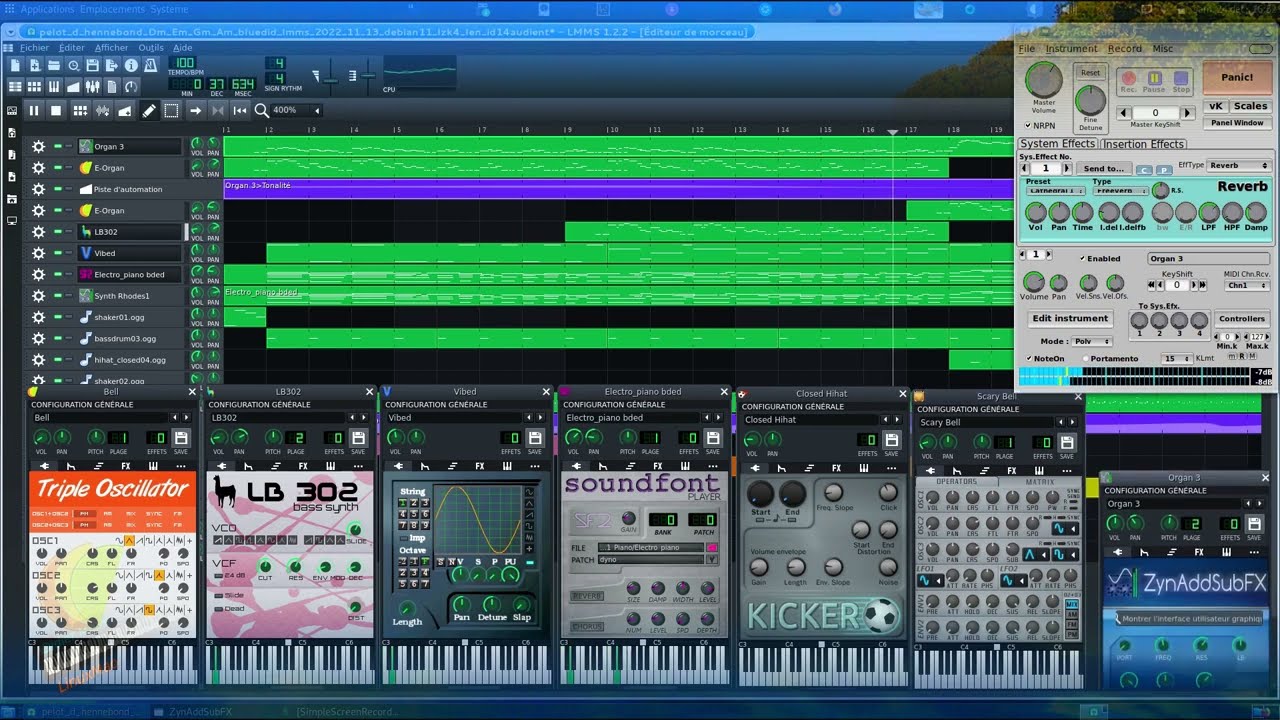The width and height of the screenshot is (1280, 720).
Task: Add a sample track in Song Editor
Action: coord(102,111)
